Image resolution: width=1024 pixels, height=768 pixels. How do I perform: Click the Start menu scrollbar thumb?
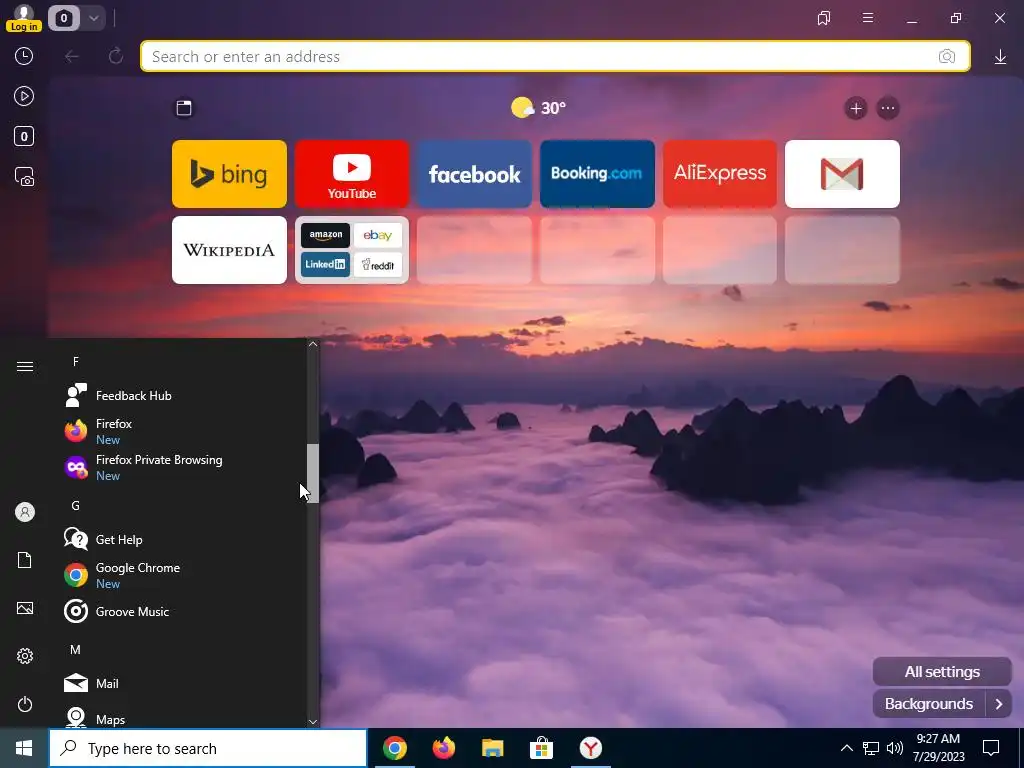point(313,473)
